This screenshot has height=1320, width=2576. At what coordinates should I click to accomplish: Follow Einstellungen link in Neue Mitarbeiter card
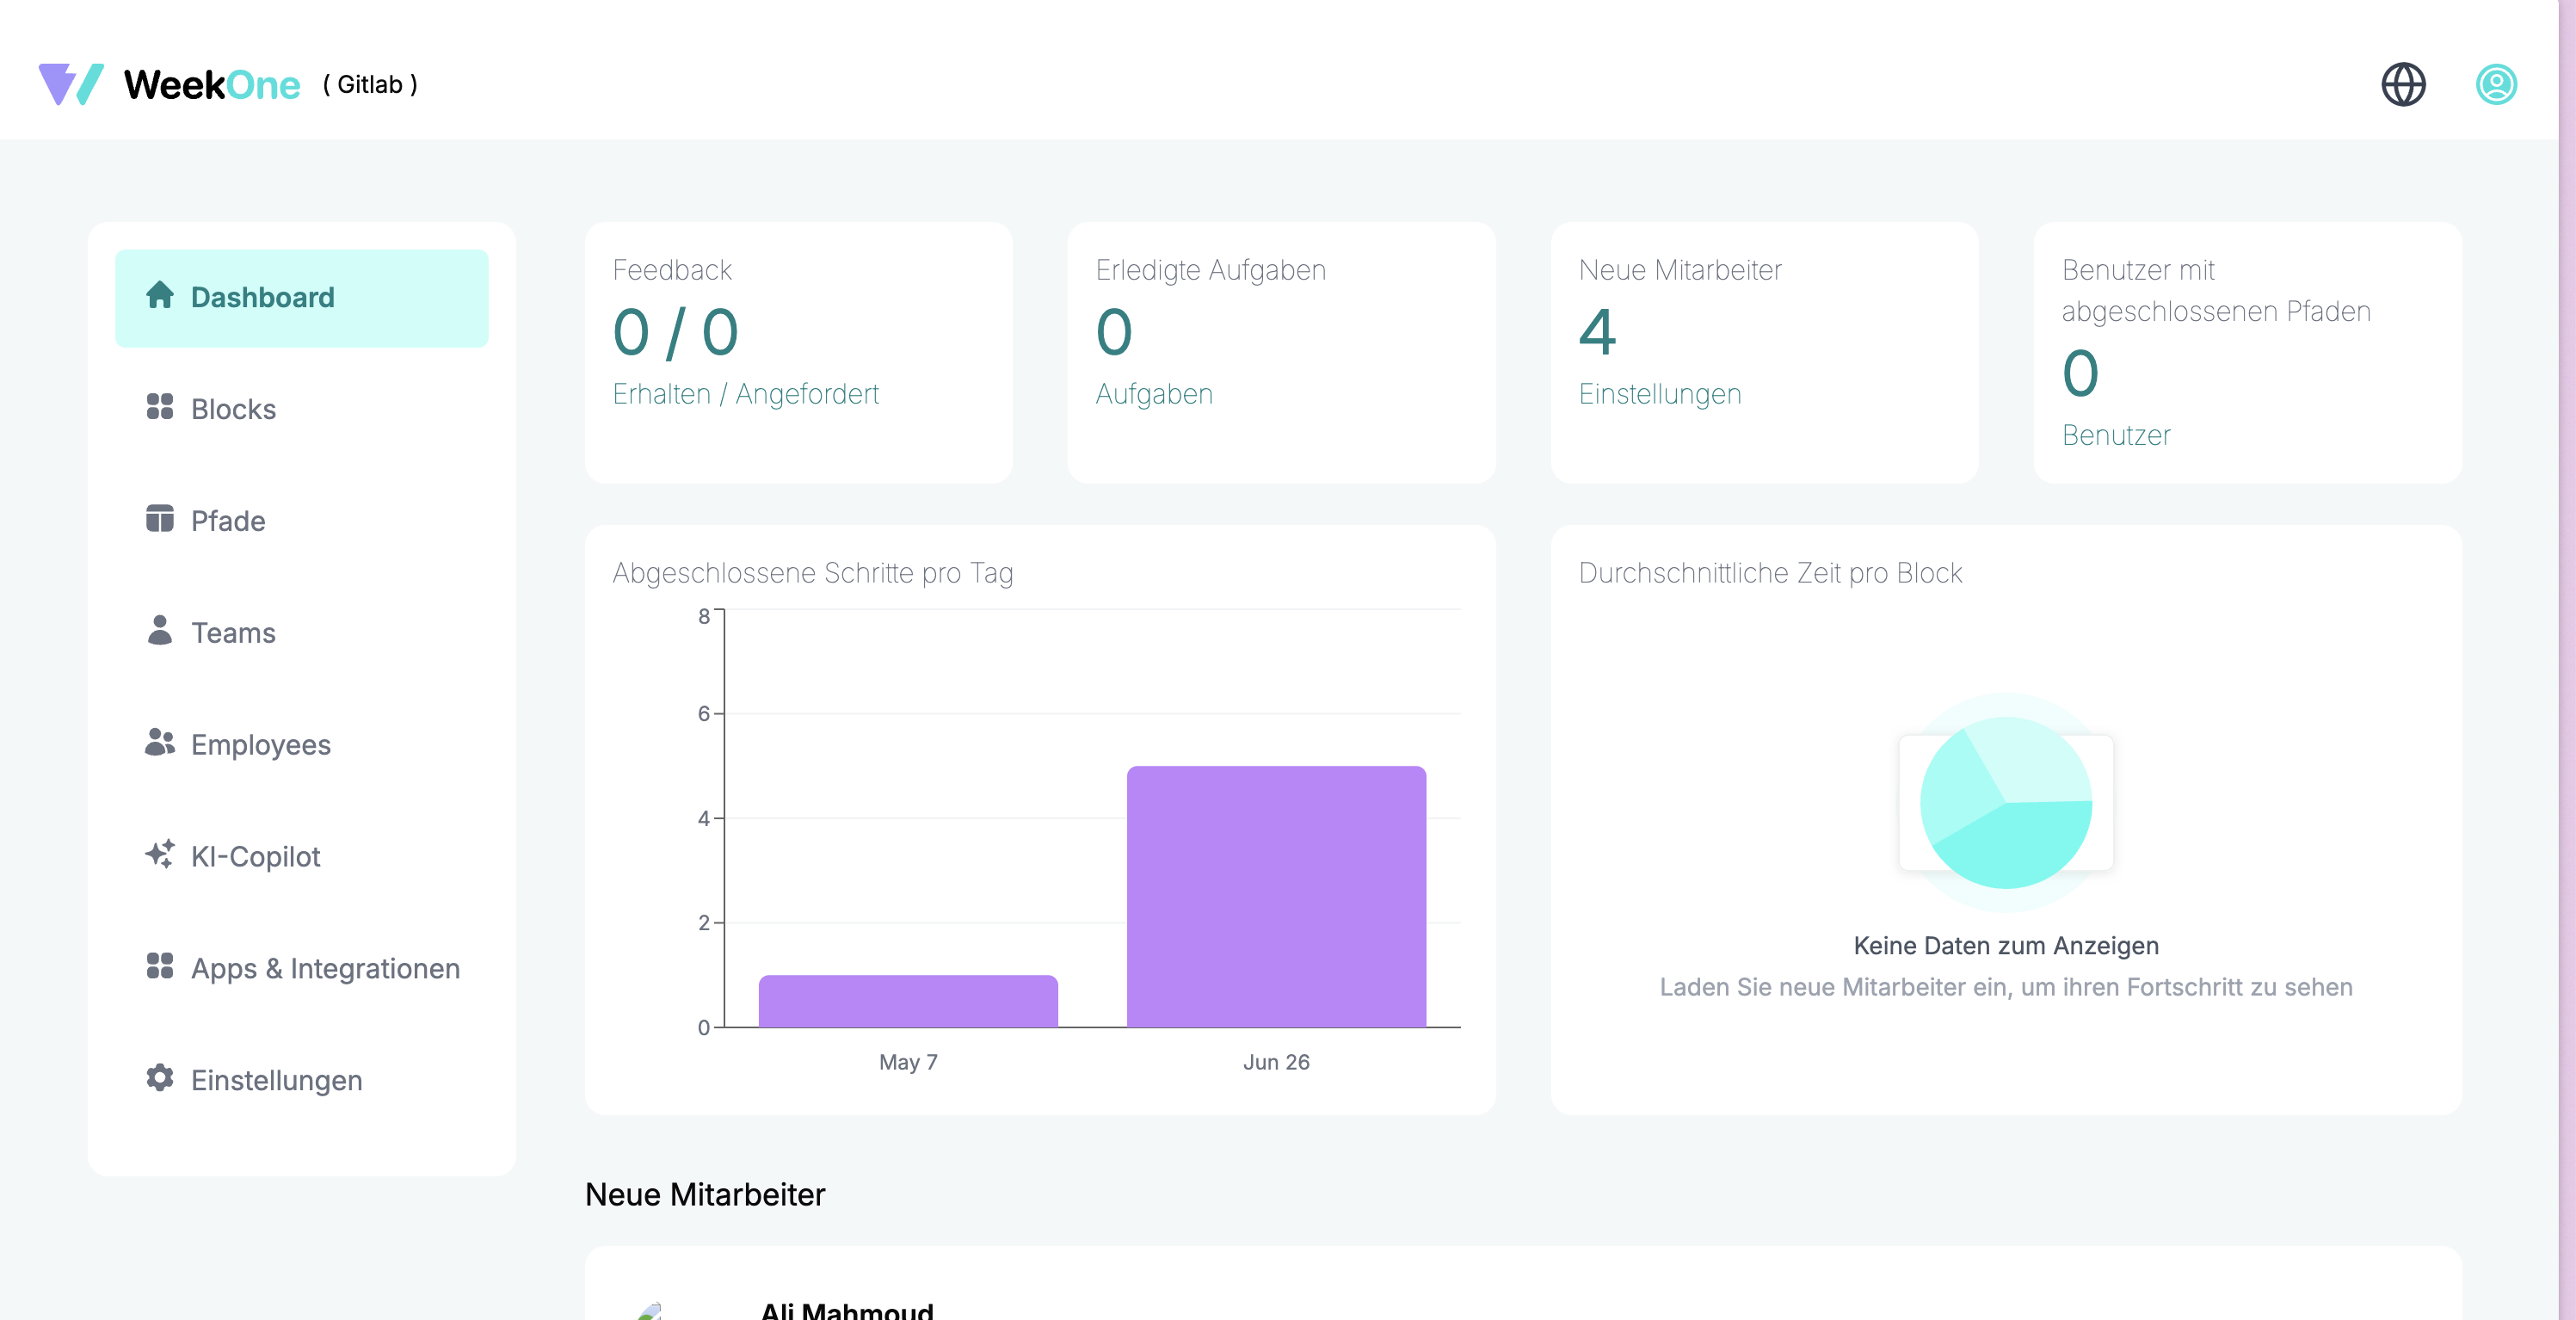[x=1659, y=394]
